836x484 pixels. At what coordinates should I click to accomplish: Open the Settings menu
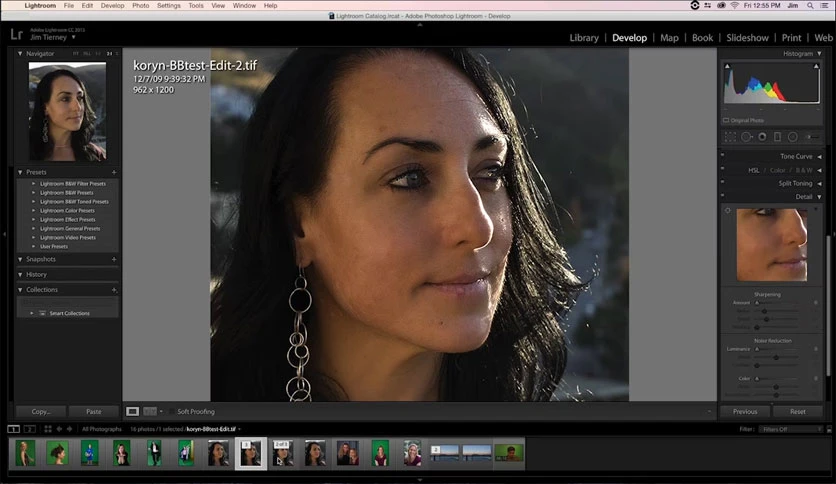tap(168, 5)
